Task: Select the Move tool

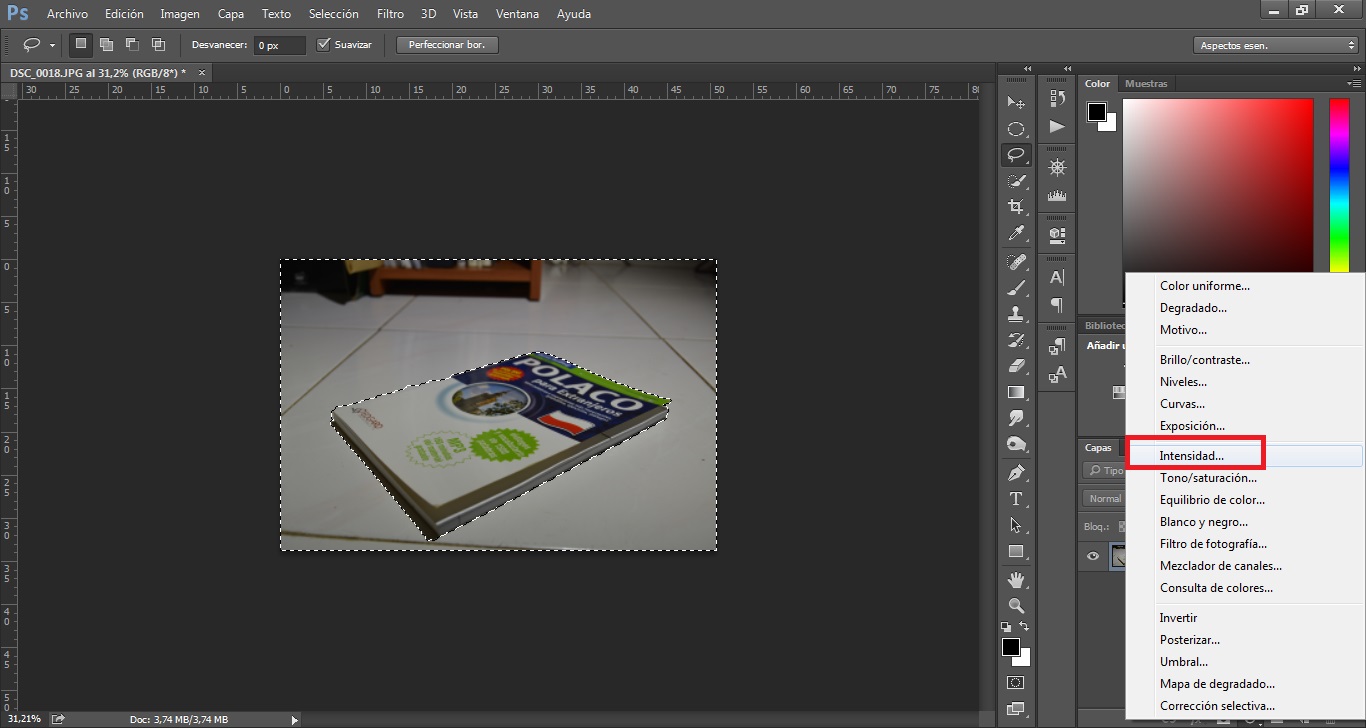Action: 1016,103
